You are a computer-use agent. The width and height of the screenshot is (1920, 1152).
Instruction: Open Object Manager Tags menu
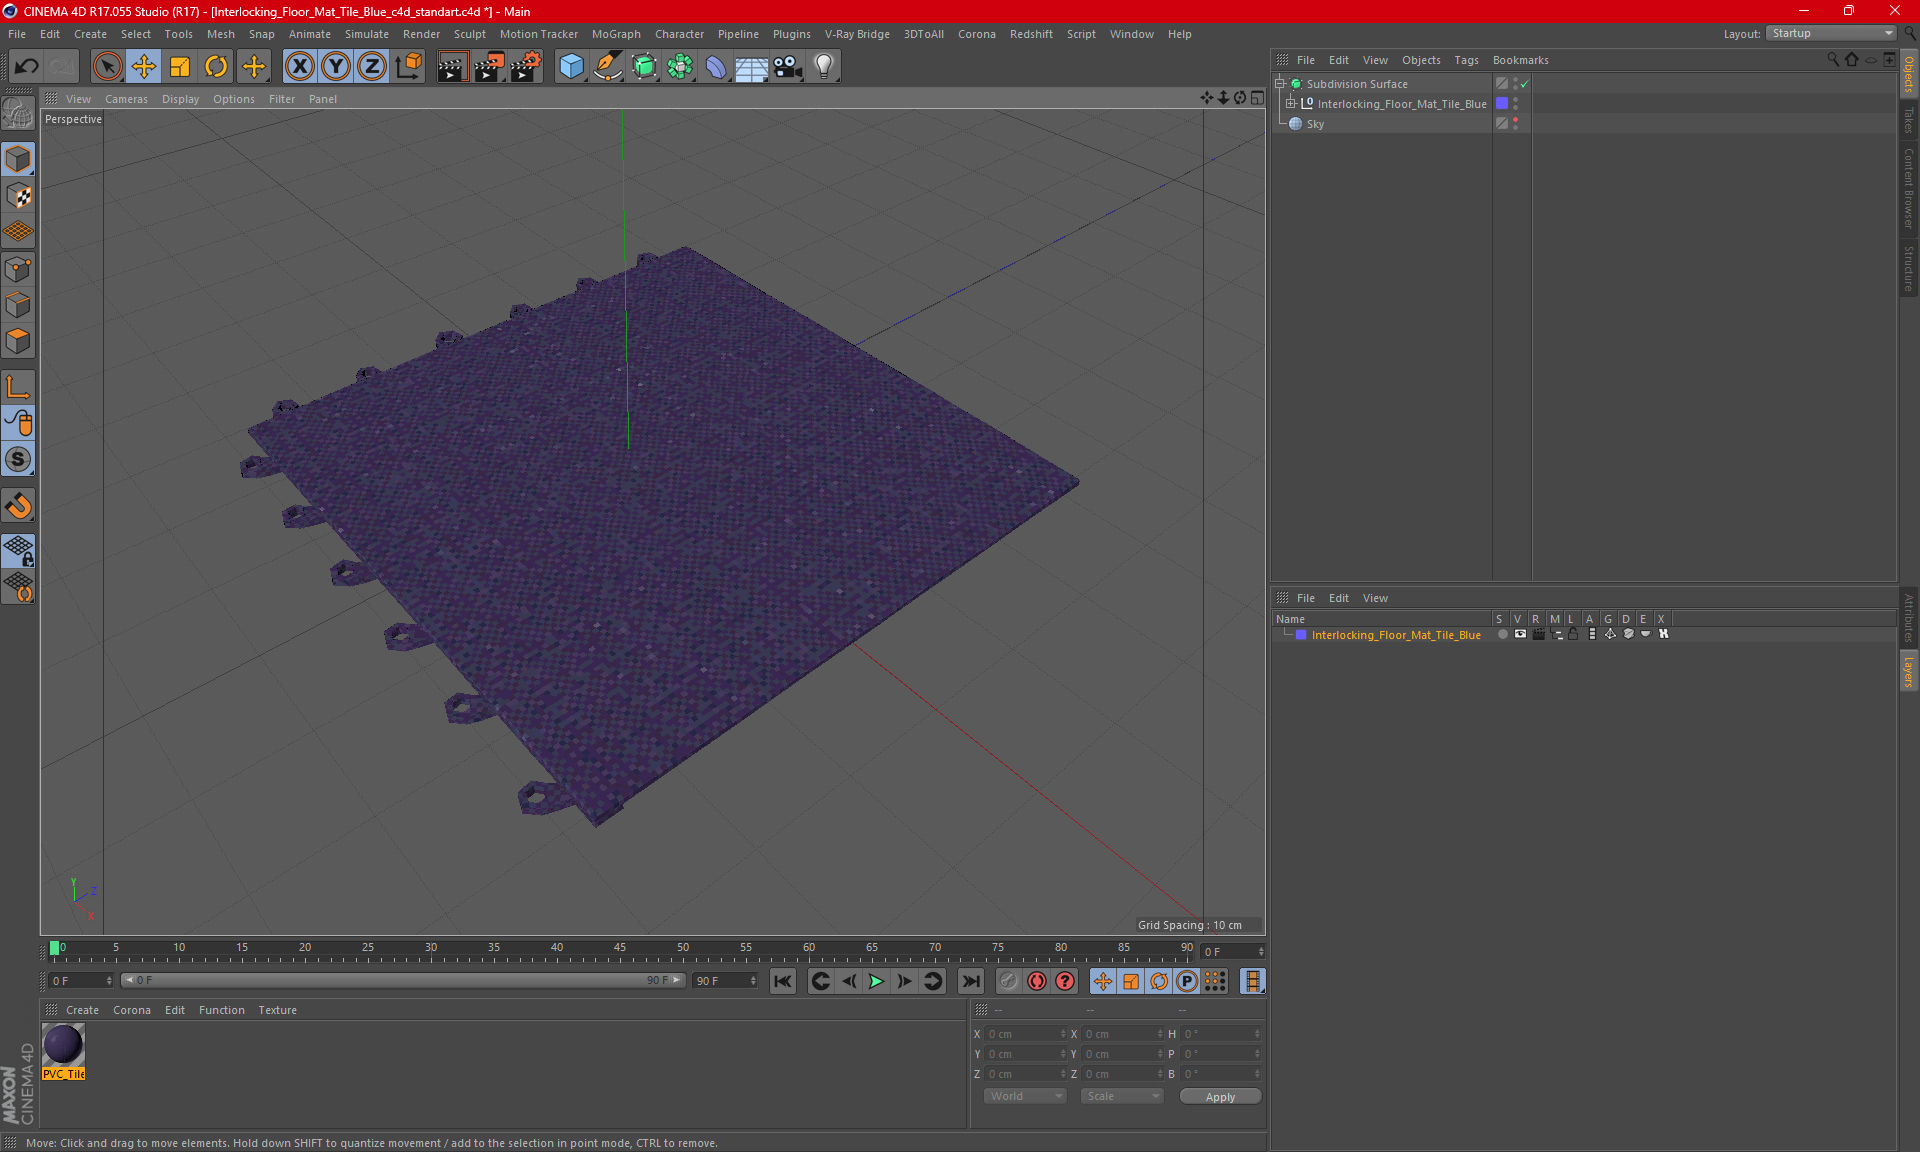coord(1466,60)
